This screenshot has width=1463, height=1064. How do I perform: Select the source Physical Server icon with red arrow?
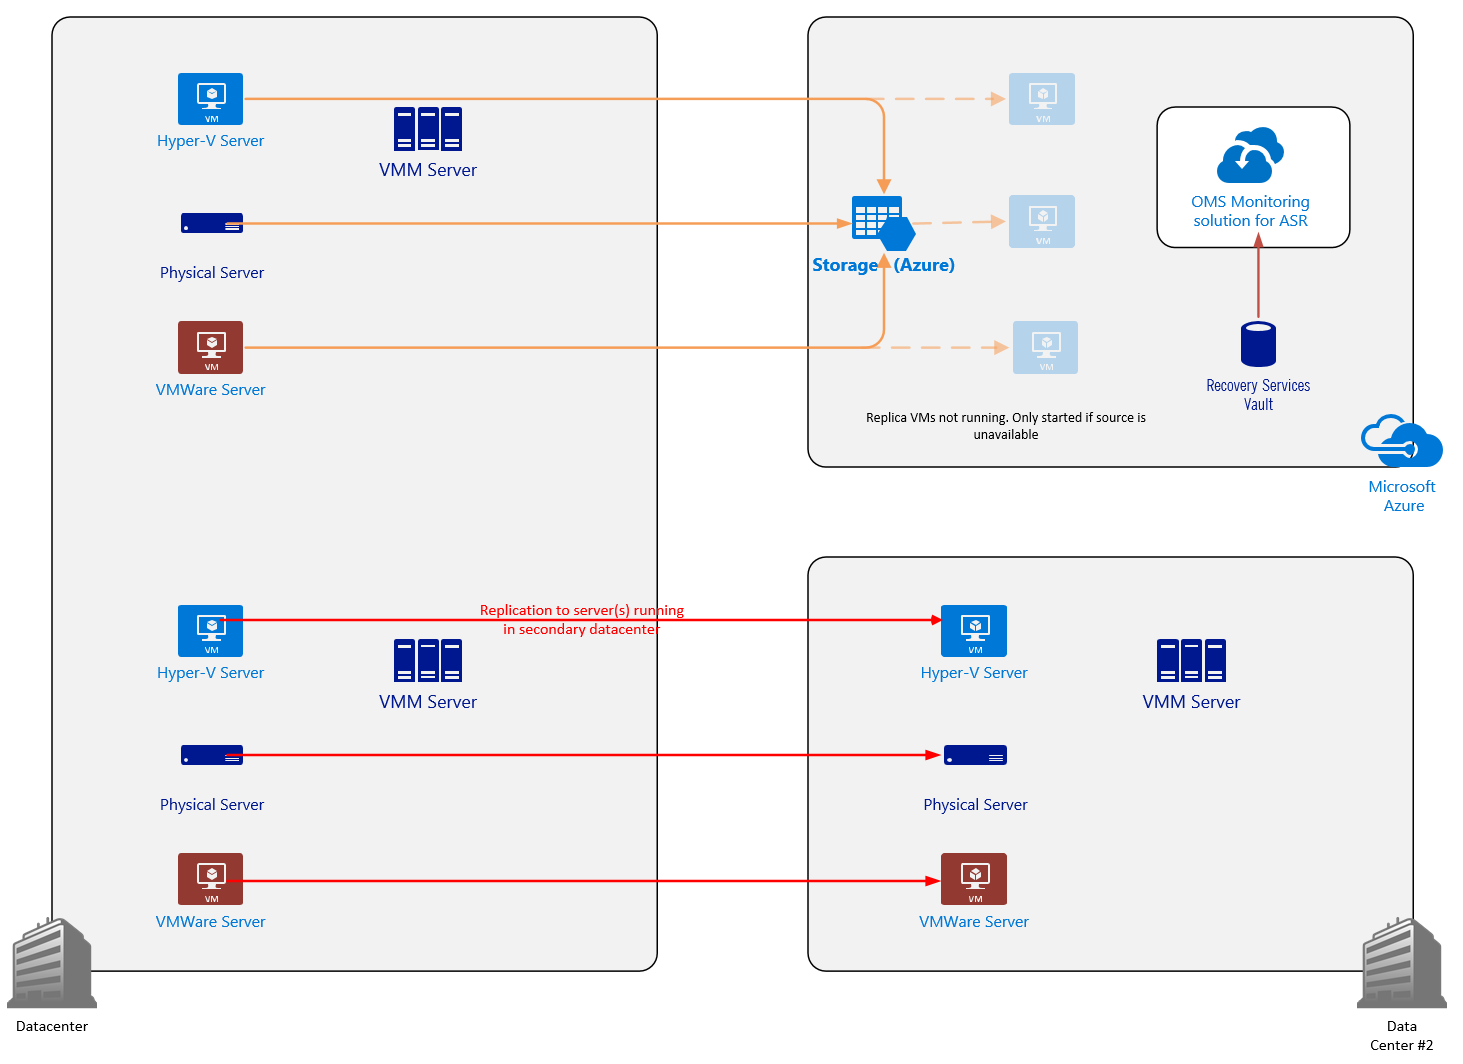point(212,755)
